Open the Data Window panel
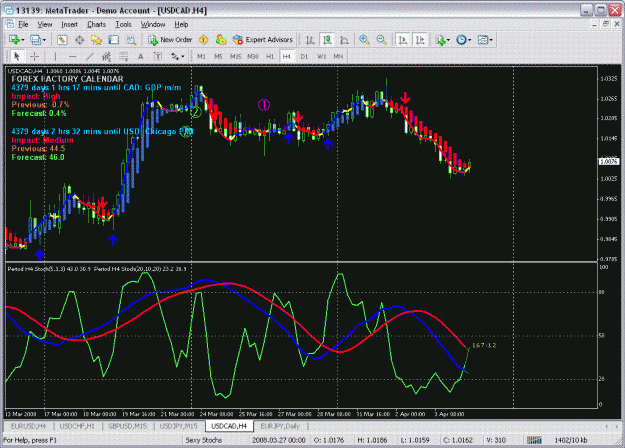 coord(79,39)
